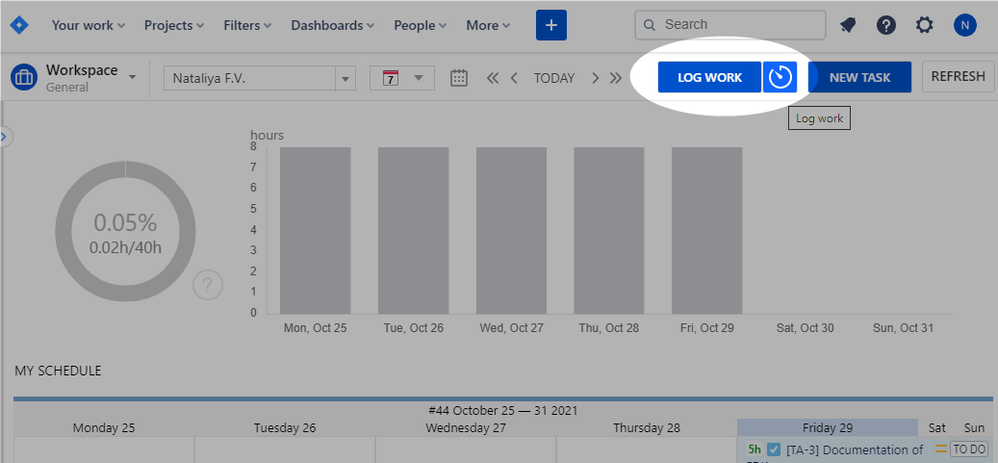Click into the Search field
The width and height of the screenshot is (998, 463).
point(730,25)
